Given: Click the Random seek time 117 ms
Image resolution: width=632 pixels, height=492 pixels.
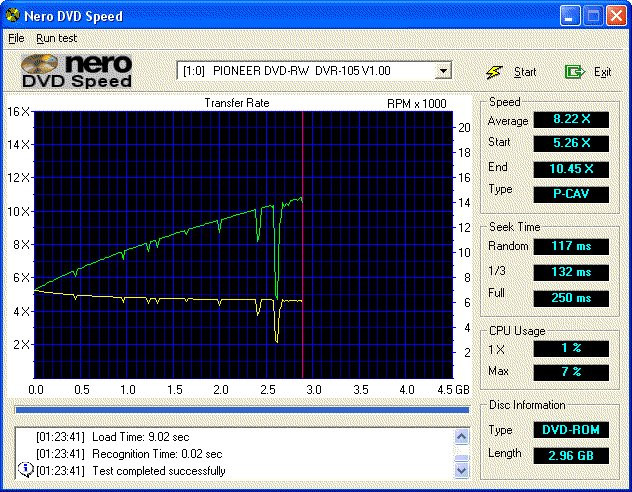Looking at the screenshot, I should 571,246.
